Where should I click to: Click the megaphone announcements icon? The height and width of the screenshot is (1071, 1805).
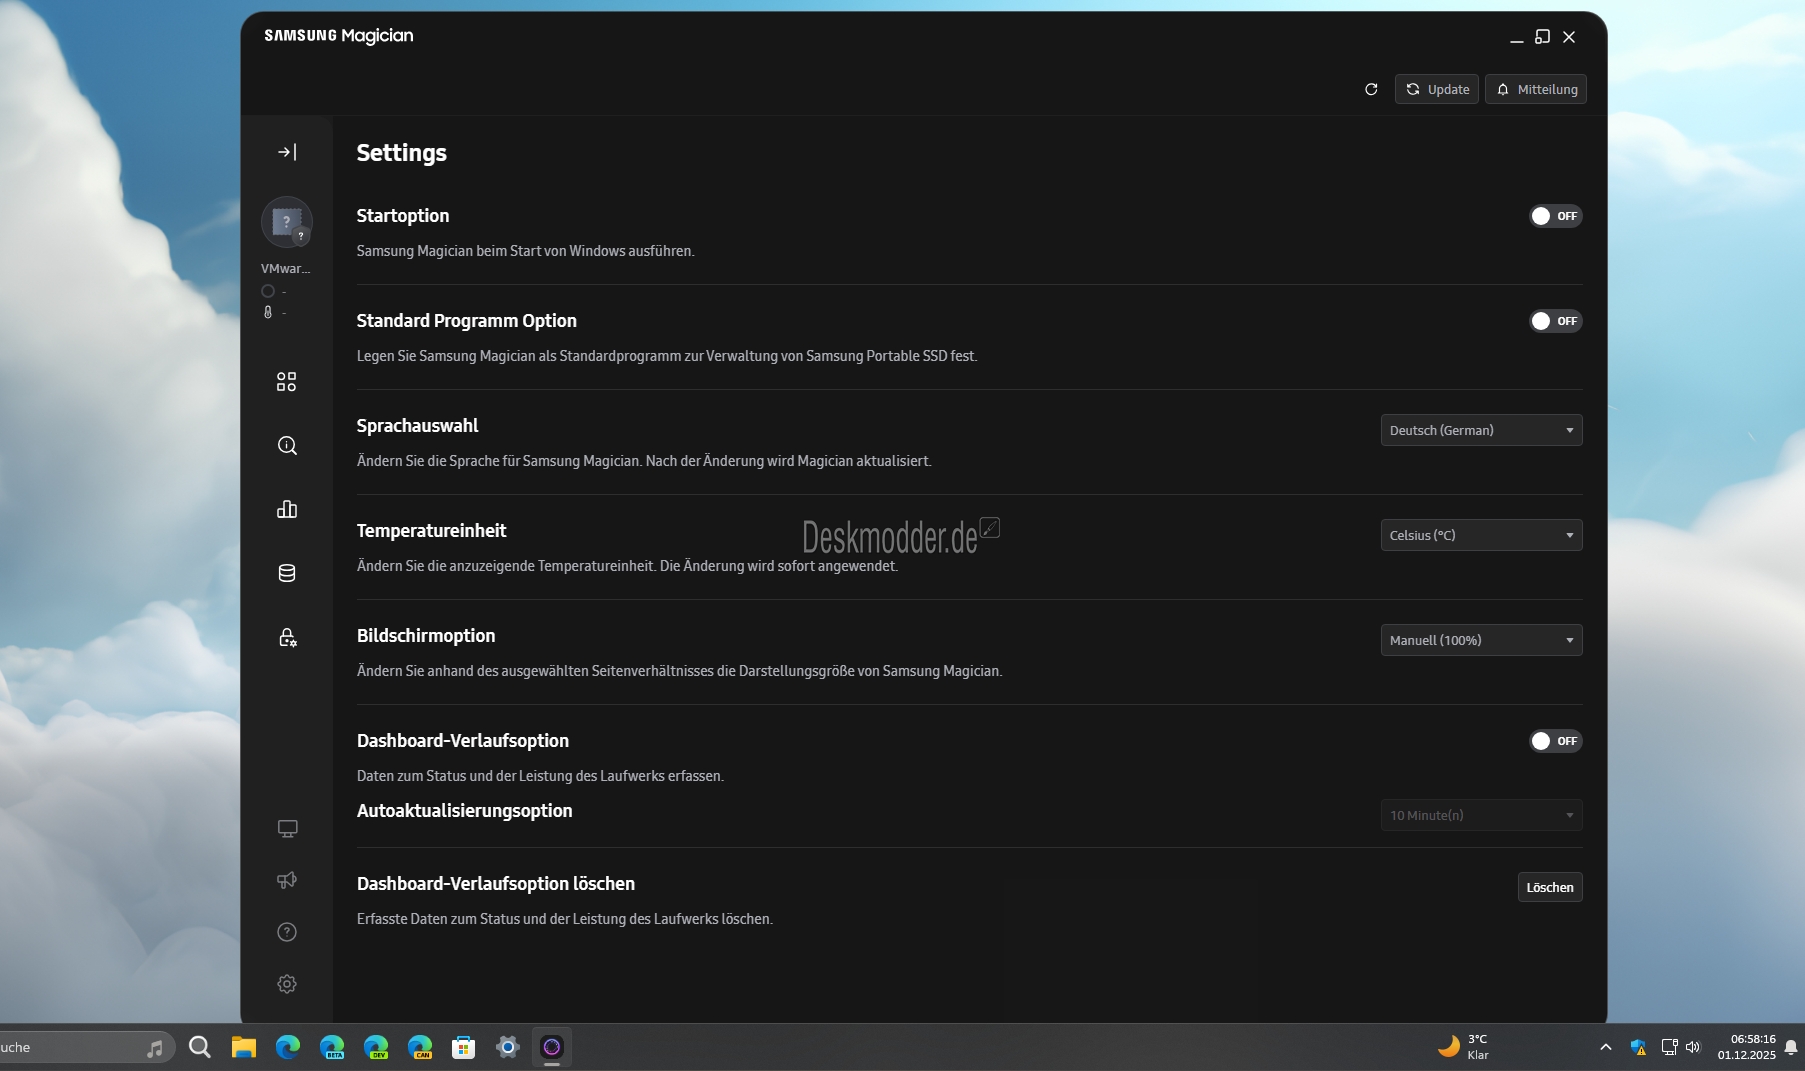click(x=287, y=880)
